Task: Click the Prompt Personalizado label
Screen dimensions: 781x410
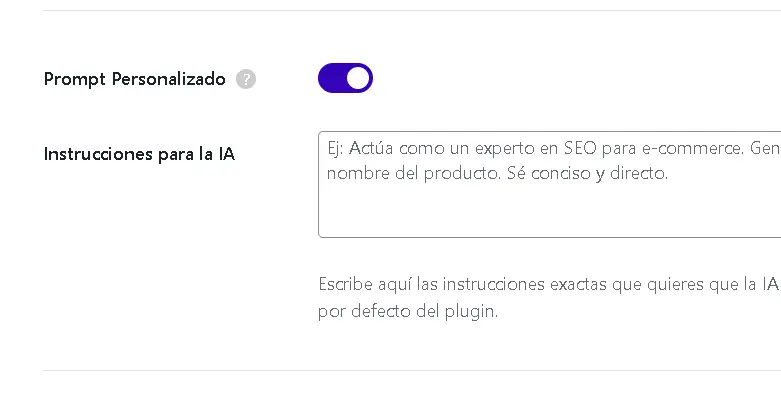Action: 135,79
